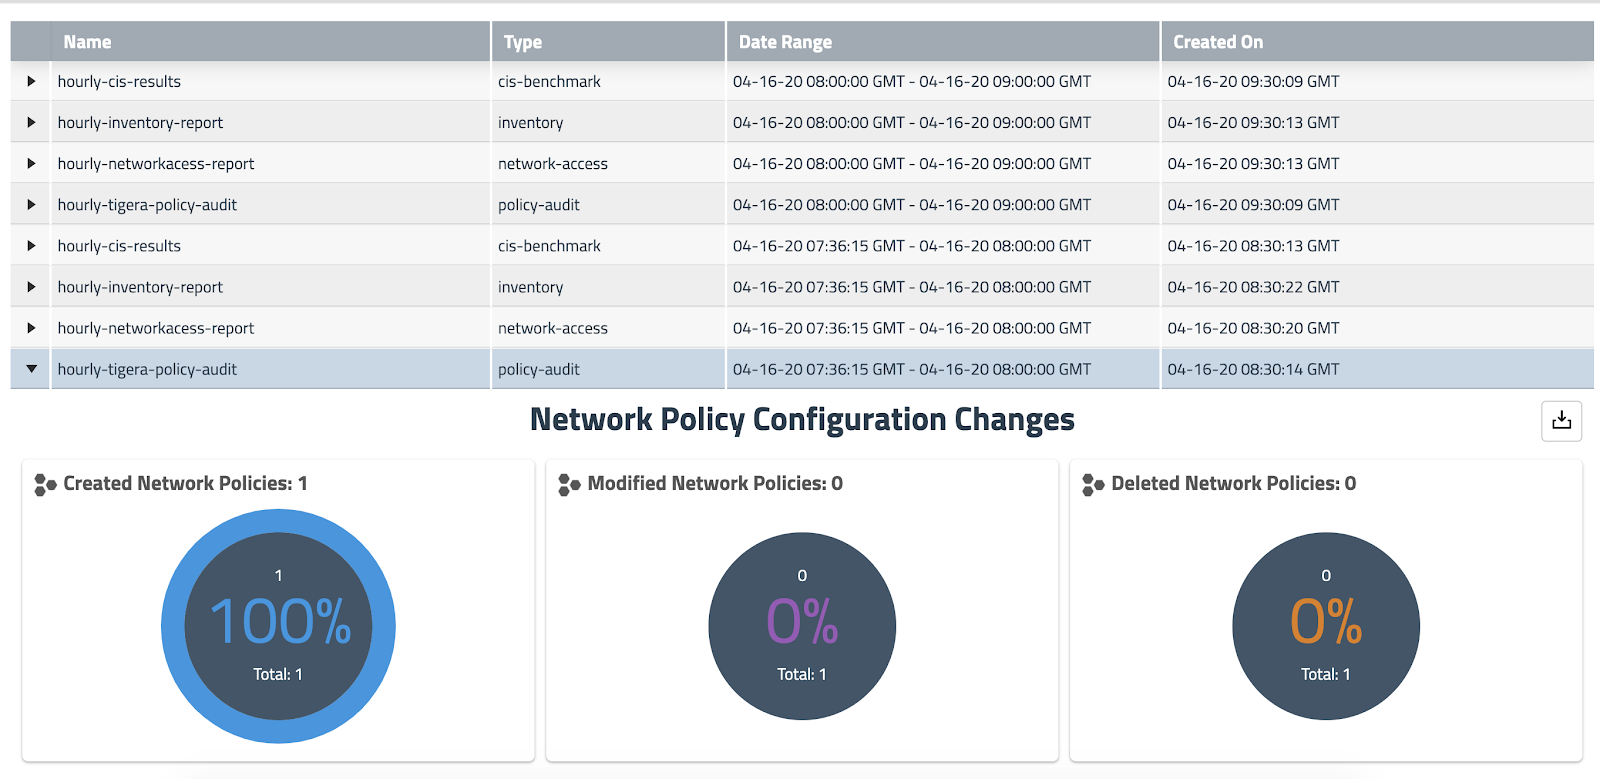The image size is (1600, 779).
Task: Expand hourly-networkacess-report row created 08:30:20
Action: (31, 327)
